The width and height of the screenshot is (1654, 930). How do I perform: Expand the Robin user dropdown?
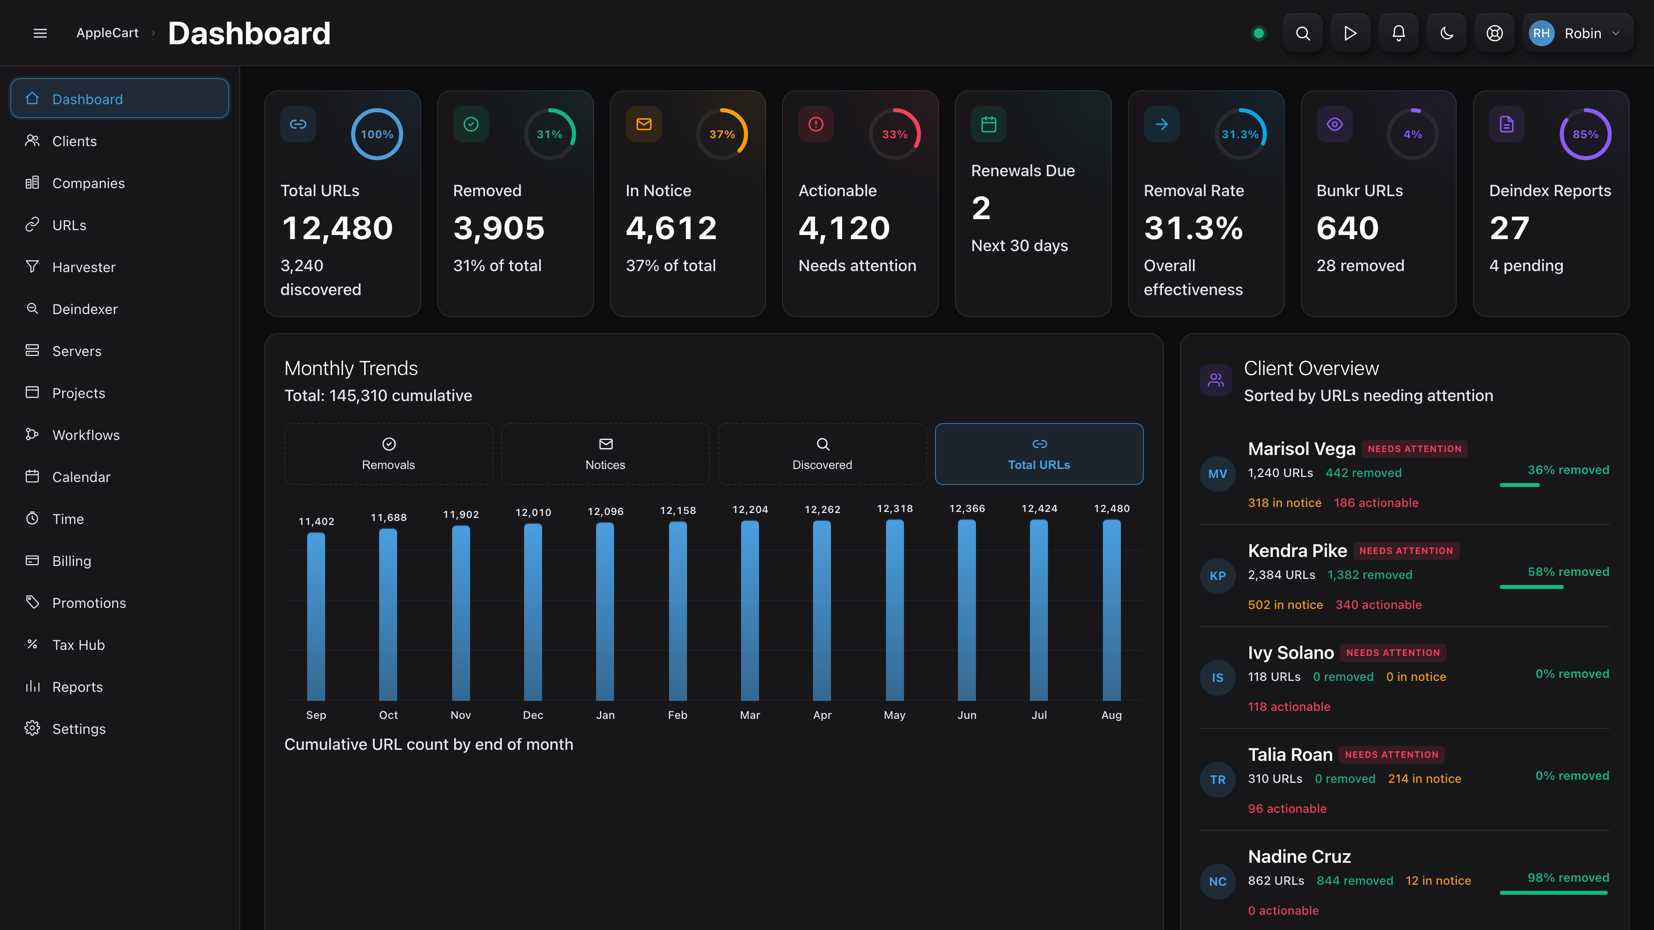[1578, 33]
